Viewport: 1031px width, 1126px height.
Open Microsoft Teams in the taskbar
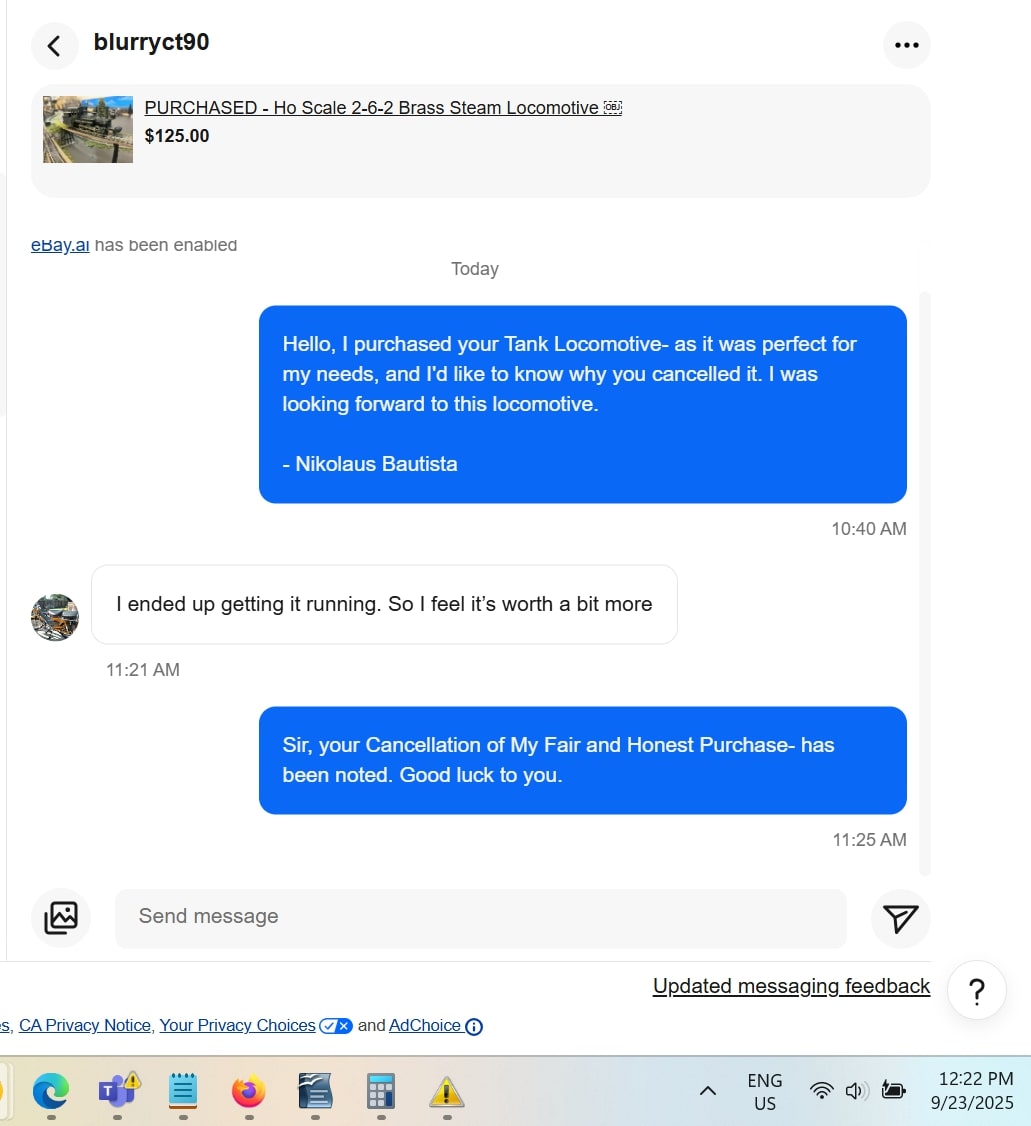point(118,1092)
